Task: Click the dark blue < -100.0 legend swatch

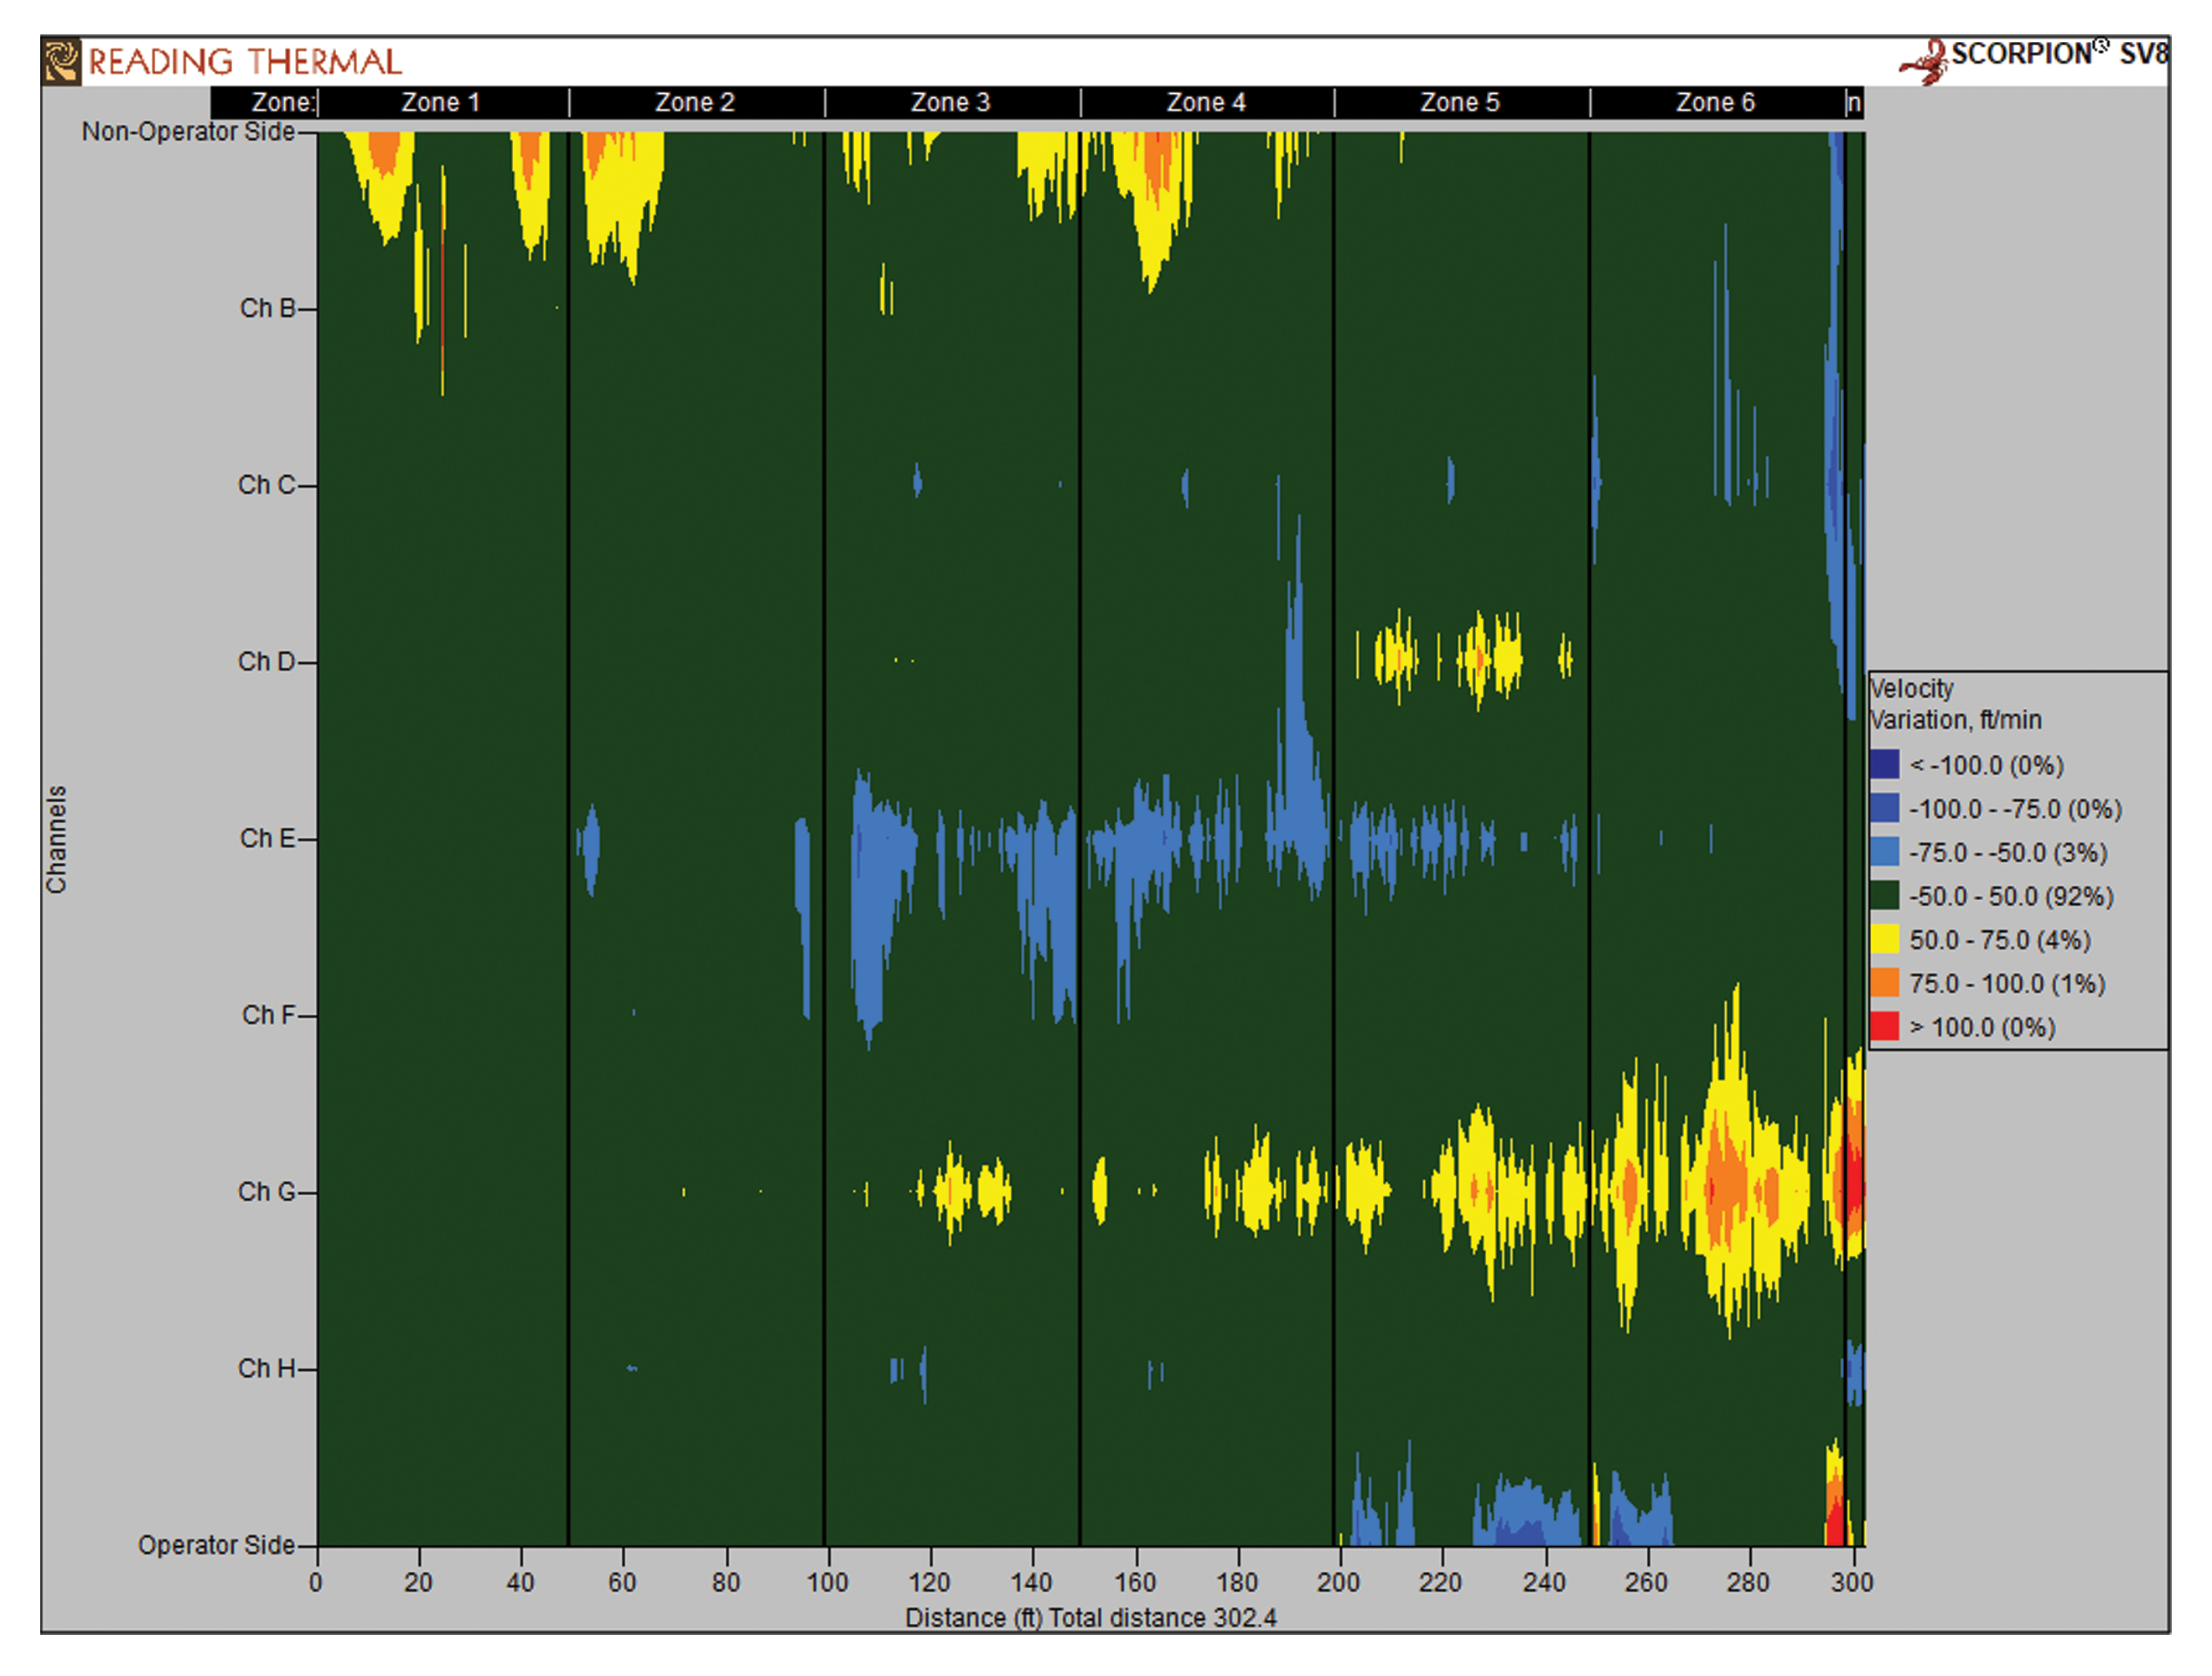Action: tap(1884, 765)
